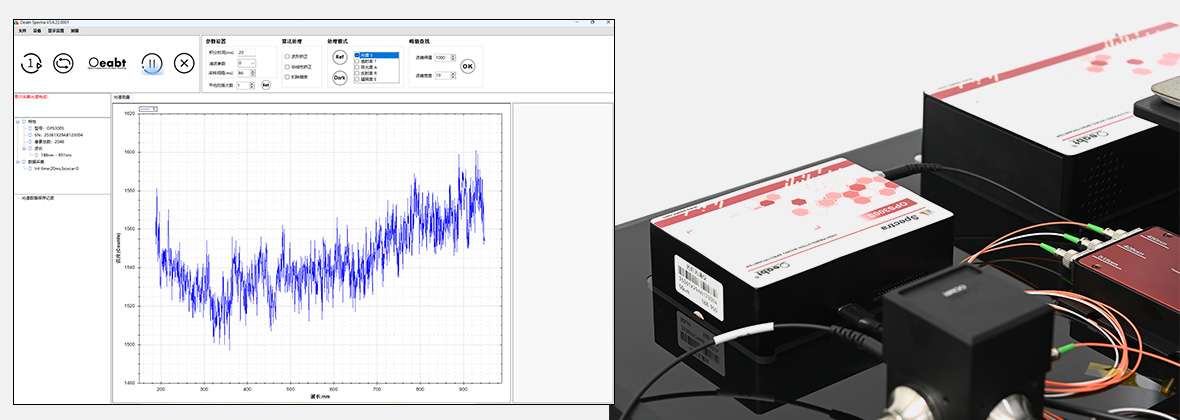Click the round Set button
The width and height of the screenshot is (1180, 420).
266,85
